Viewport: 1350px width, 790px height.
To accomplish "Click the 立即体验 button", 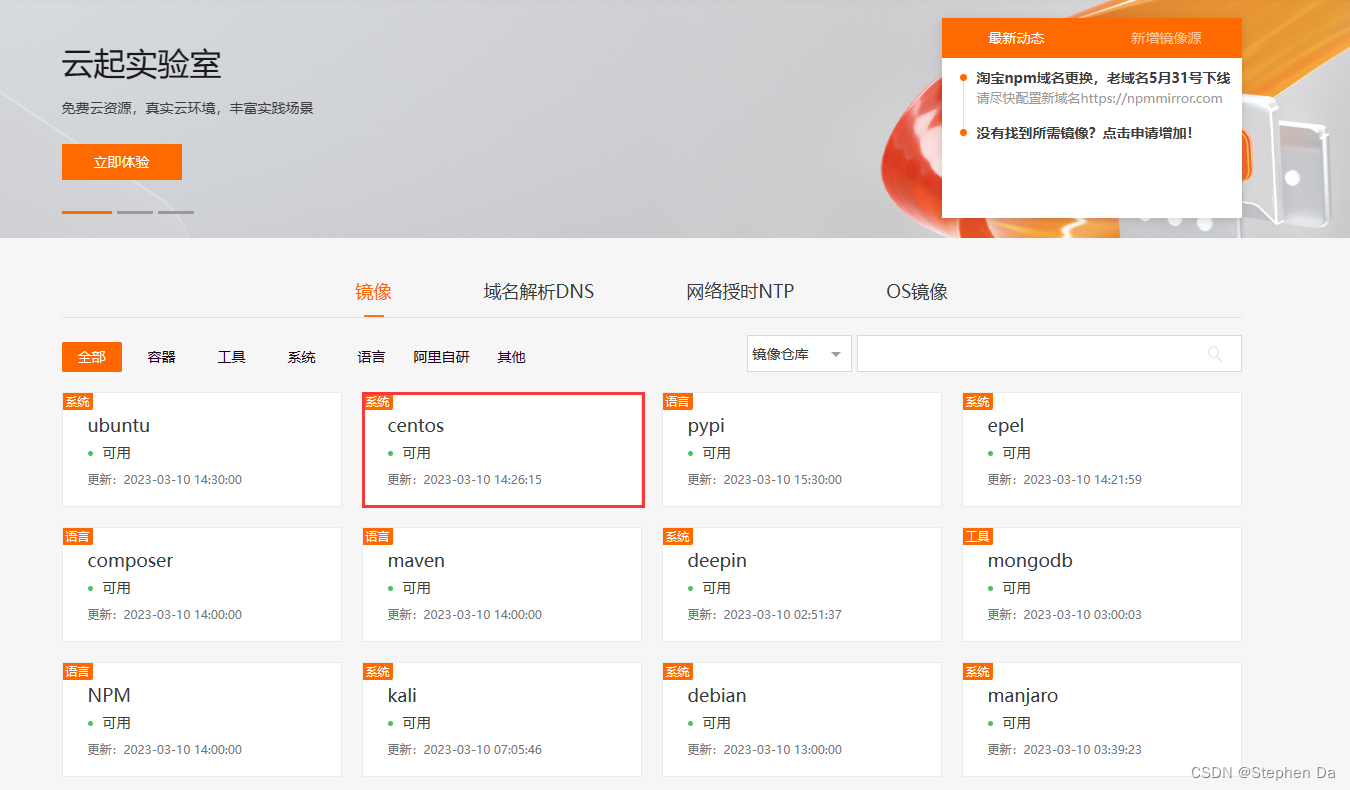I will [122, 162].
